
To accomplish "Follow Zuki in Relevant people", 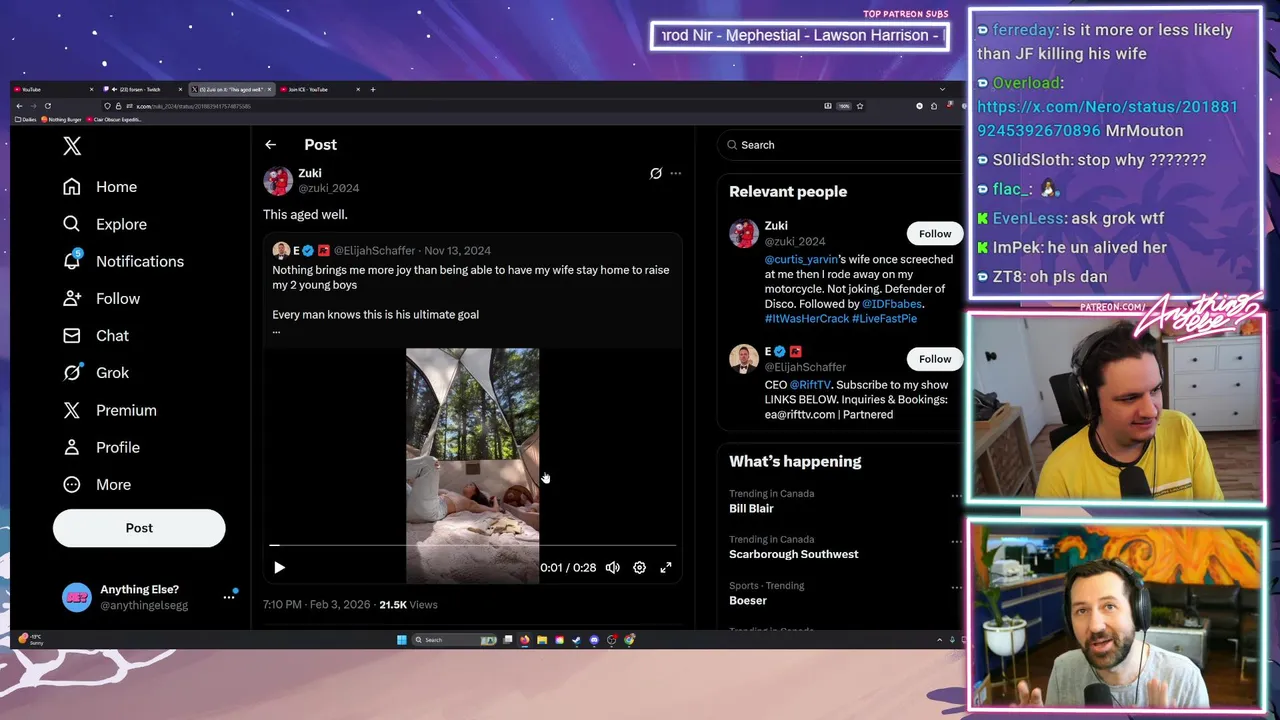I will pos(935,234).
